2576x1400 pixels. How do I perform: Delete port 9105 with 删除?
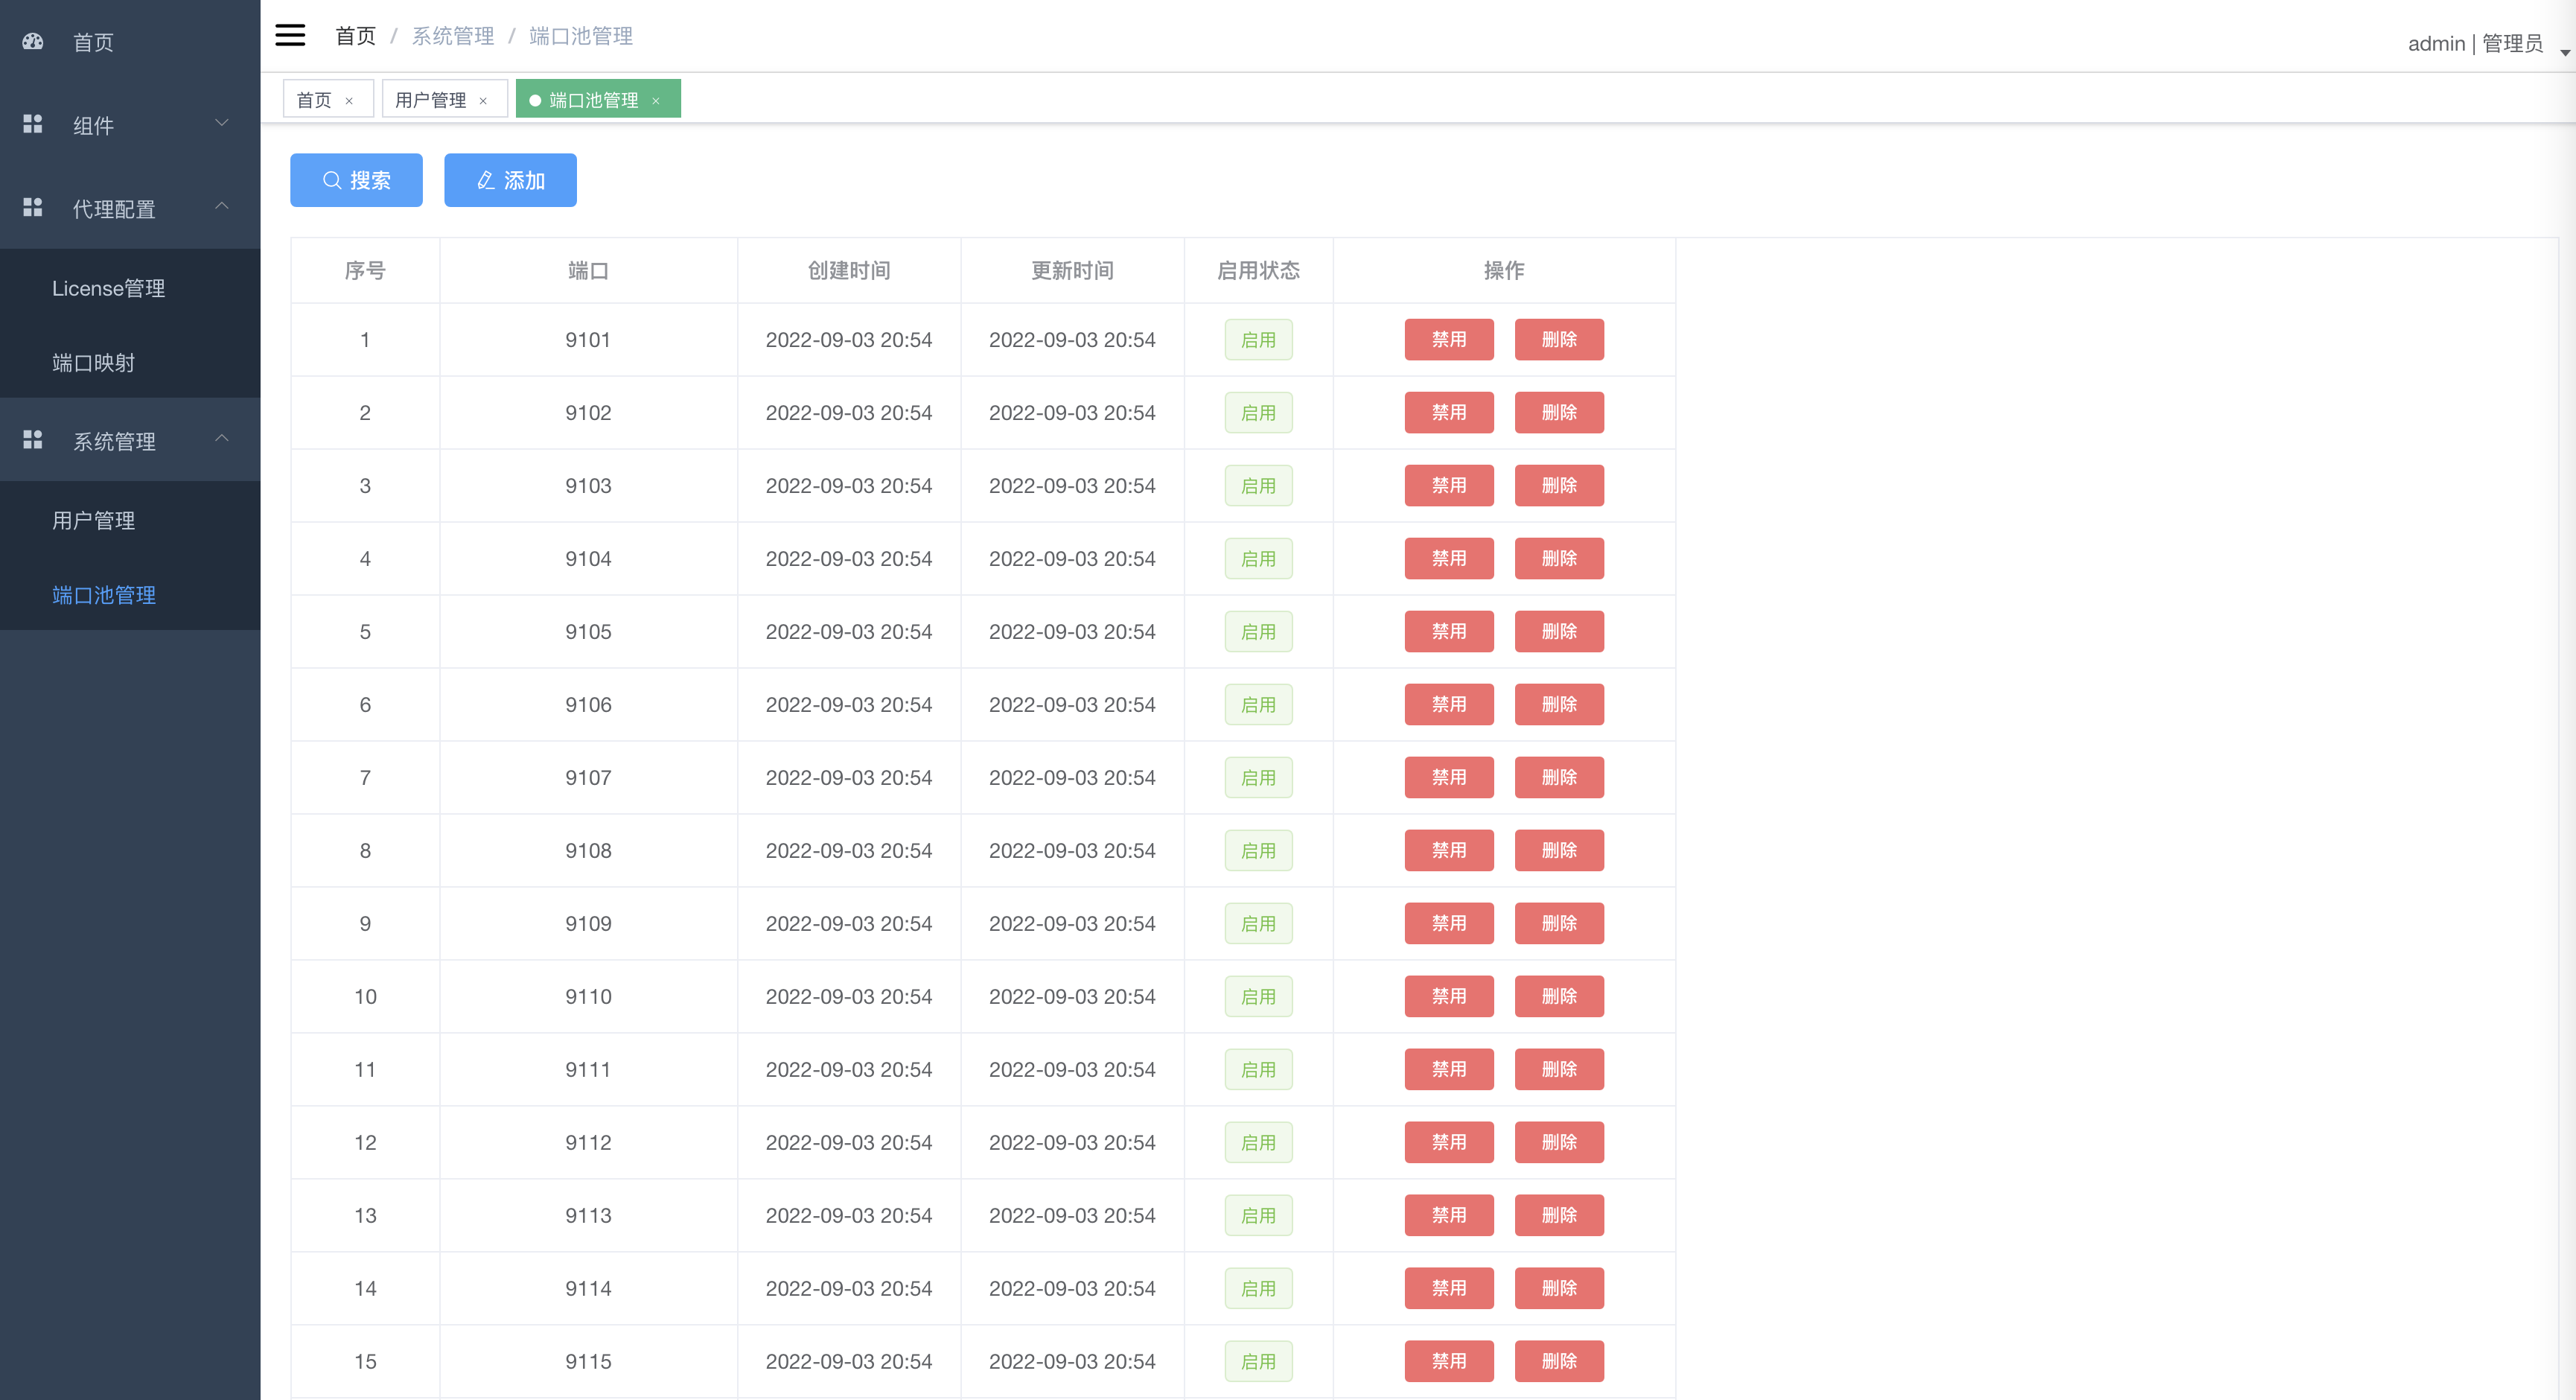1559,631
